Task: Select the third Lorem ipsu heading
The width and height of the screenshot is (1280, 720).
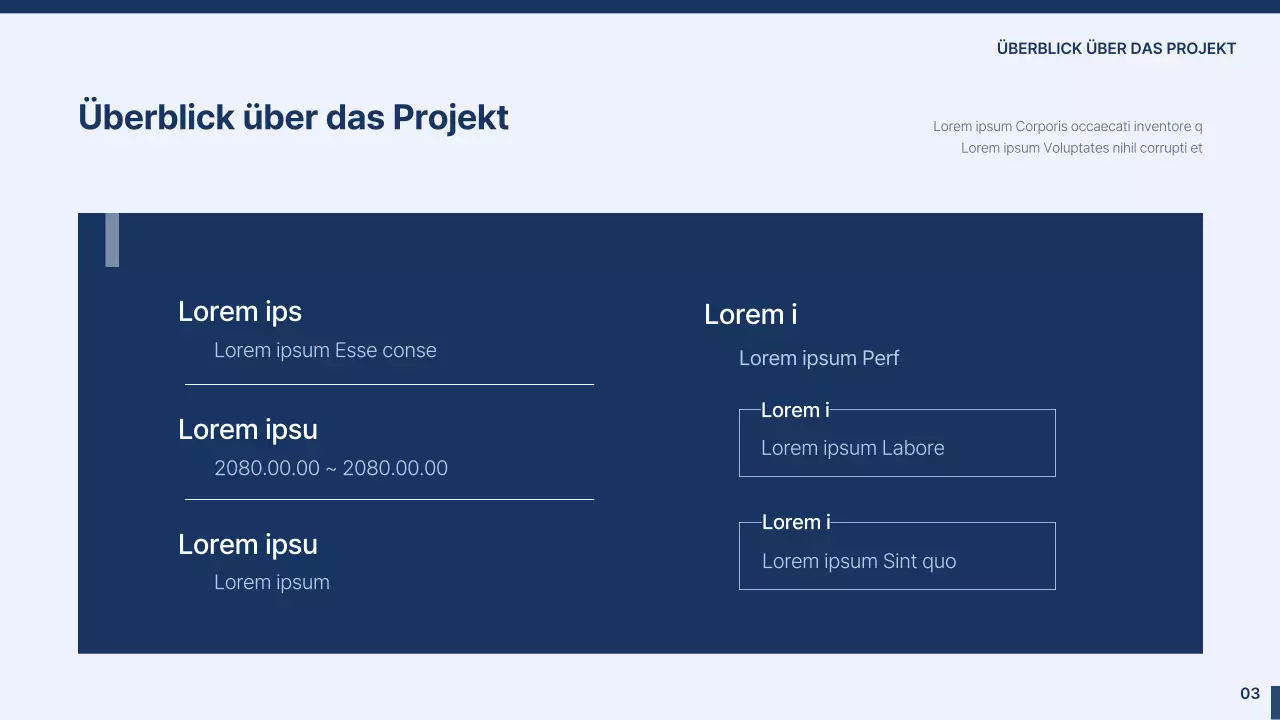Action: coord(247,544)
